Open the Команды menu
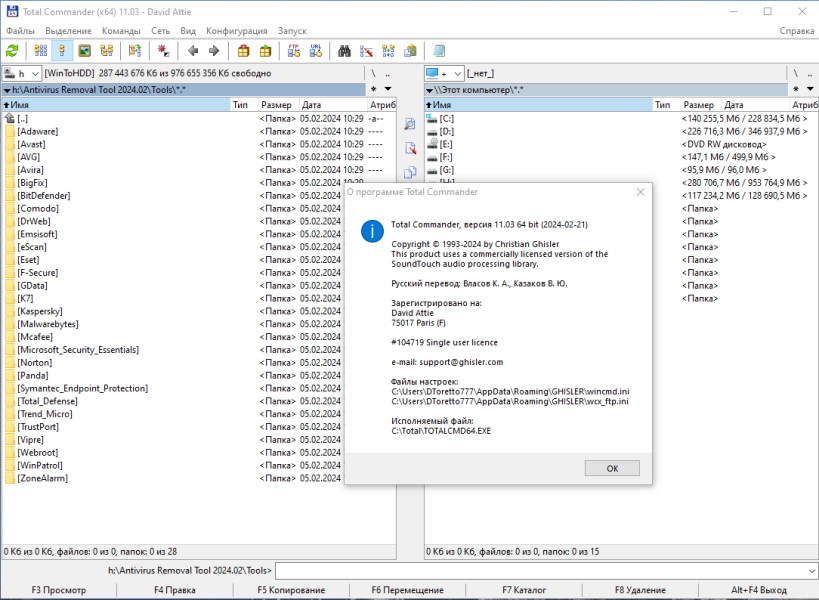 (121, 31)
